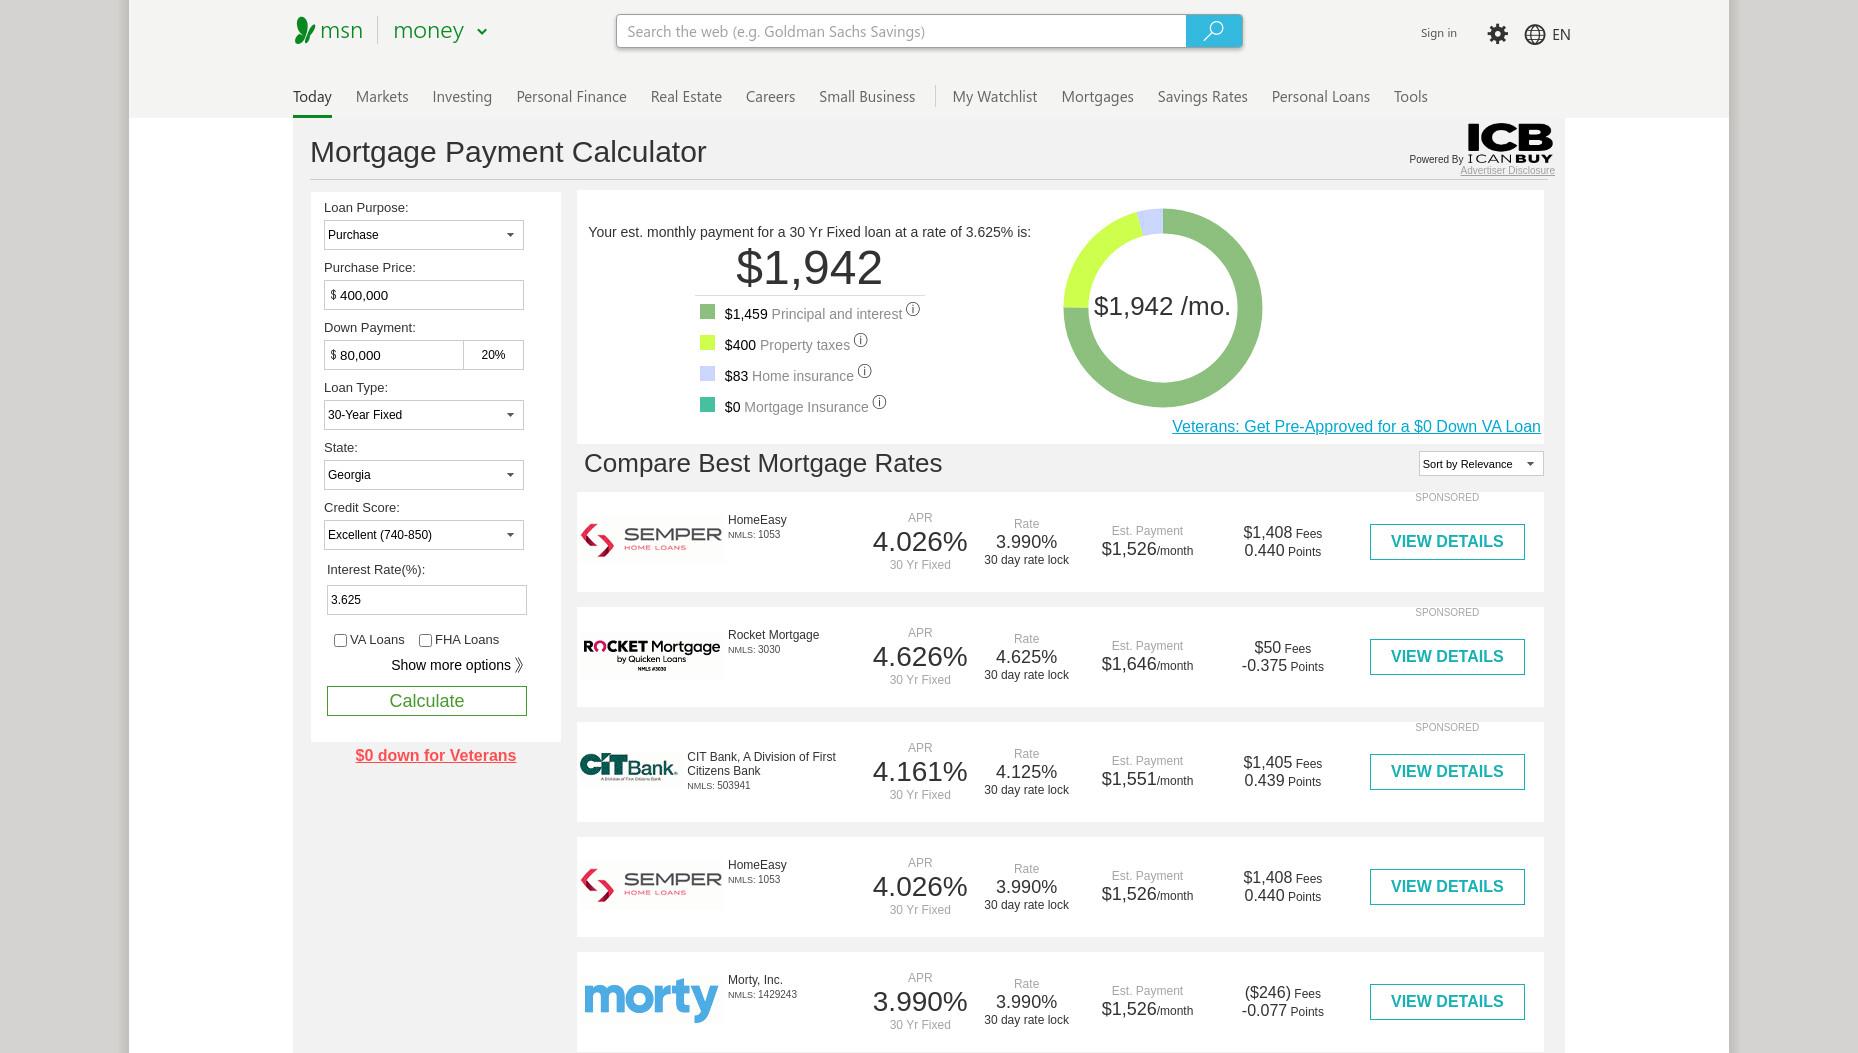The image size is (1858, 1053).
Task: Click the search magnifier button
Action: (x=1213, y=31)
